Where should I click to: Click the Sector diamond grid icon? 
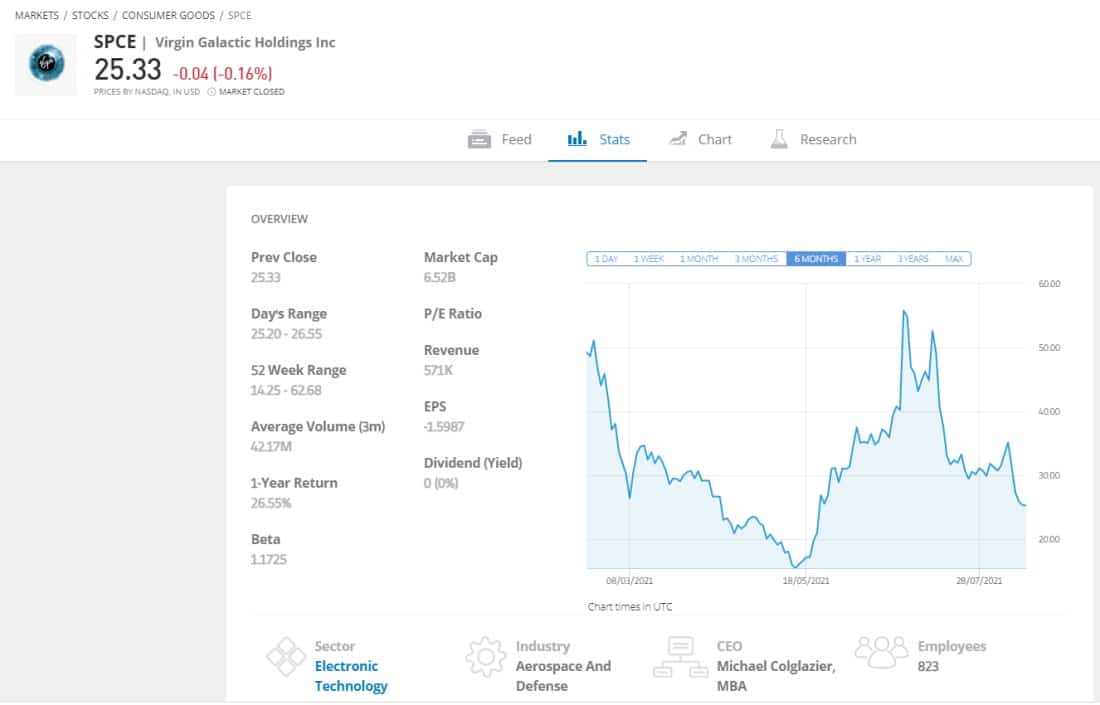pyautogui.click(x=286, y=657)
